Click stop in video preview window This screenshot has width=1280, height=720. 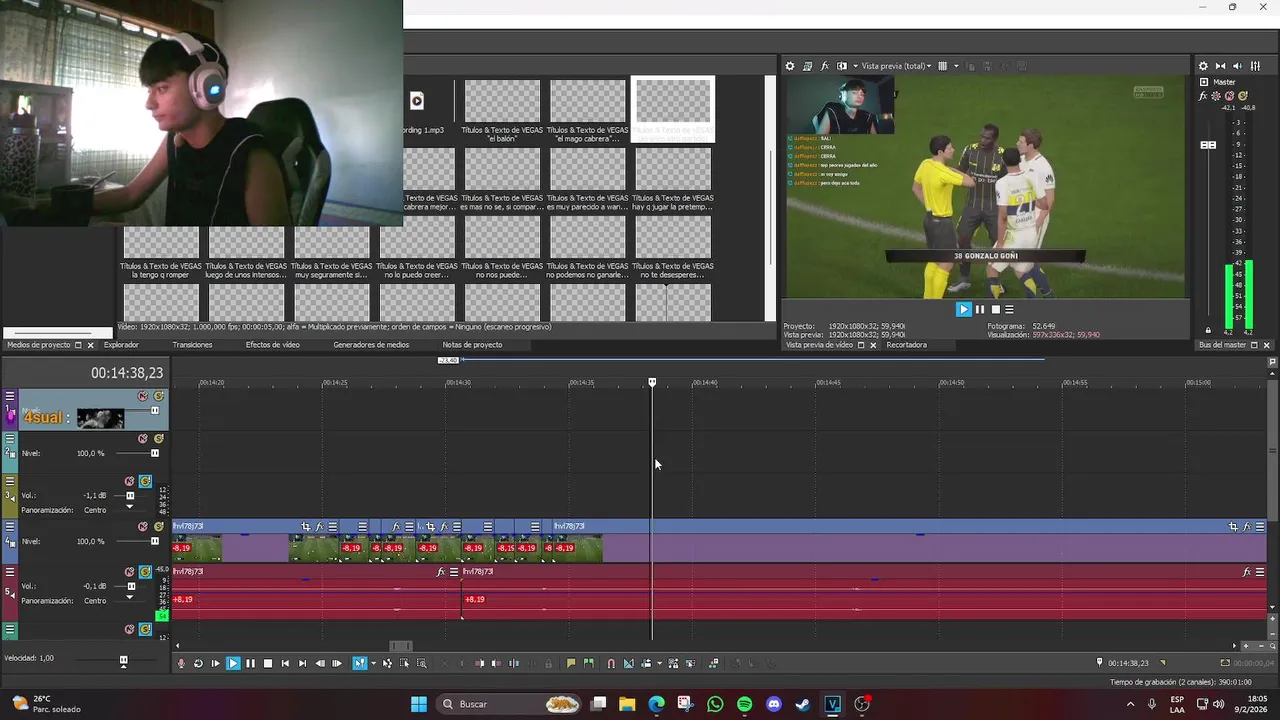(x=994, y=309)
